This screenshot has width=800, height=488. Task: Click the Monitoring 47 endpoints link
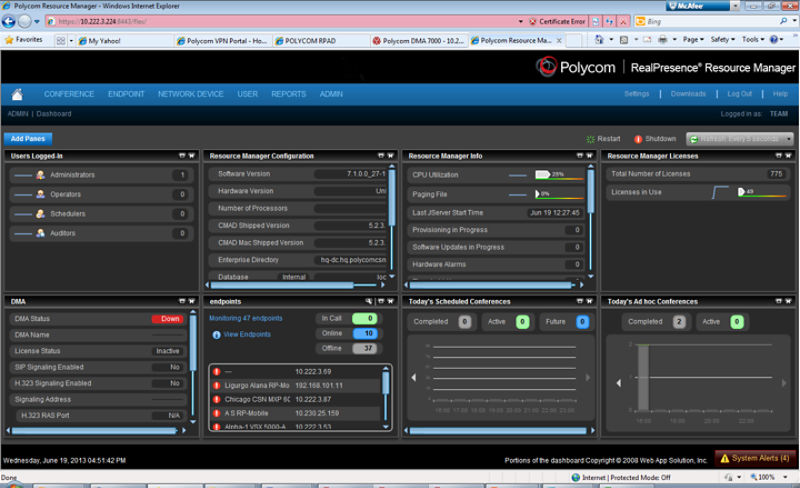pyautogui.click(x=245, y=318)
